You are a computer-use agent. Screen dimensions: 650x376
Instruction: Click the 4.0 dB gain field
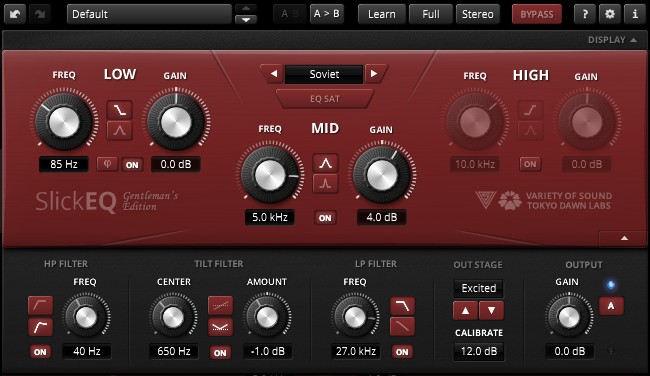[x=381, y=217]
